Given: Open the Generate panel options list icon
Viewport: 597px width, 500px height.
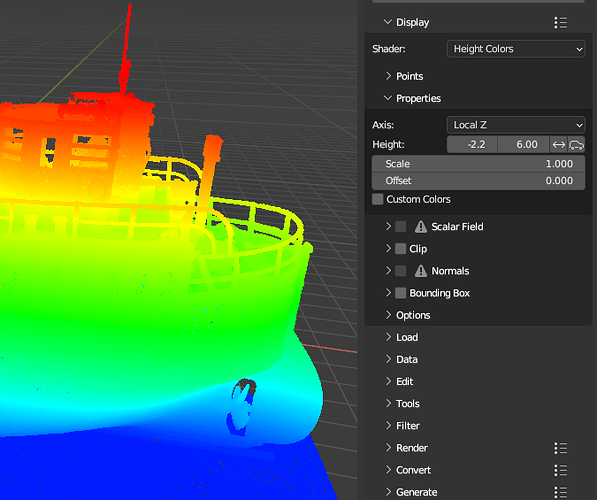Looking at the screenshot, I should coord(560,492).
